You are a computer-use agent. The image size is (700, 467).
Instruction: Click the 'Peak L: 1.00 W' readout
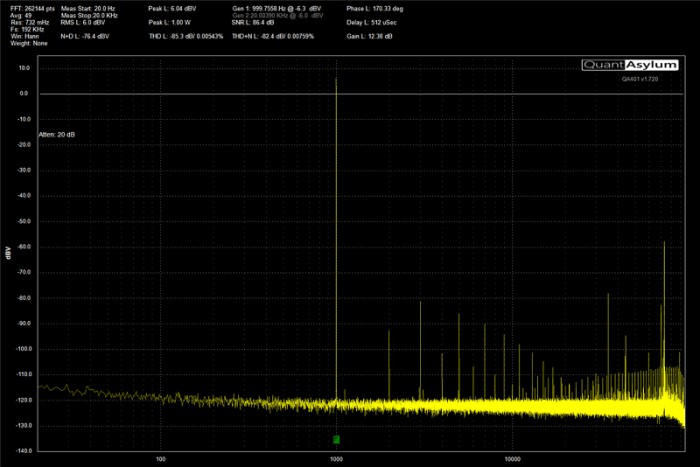pos(170,22)
